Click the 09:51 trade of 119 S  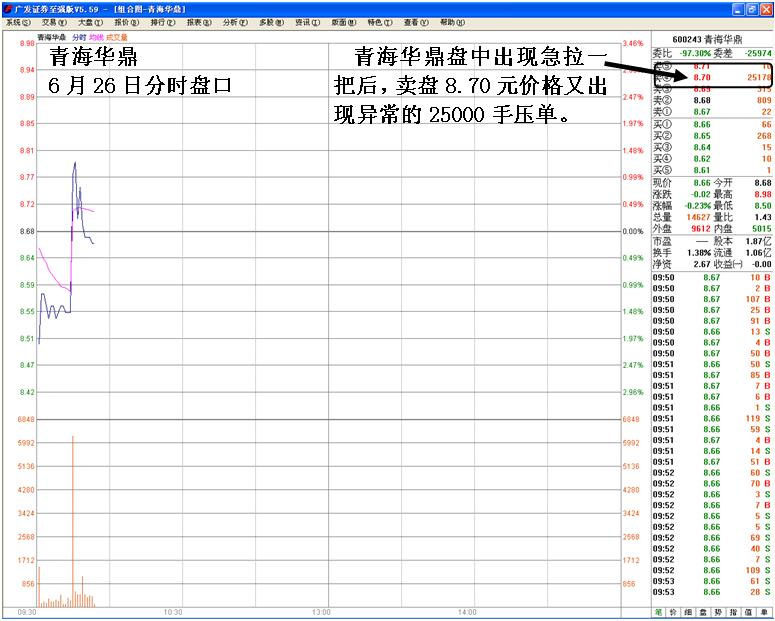[x=712, y=418]
